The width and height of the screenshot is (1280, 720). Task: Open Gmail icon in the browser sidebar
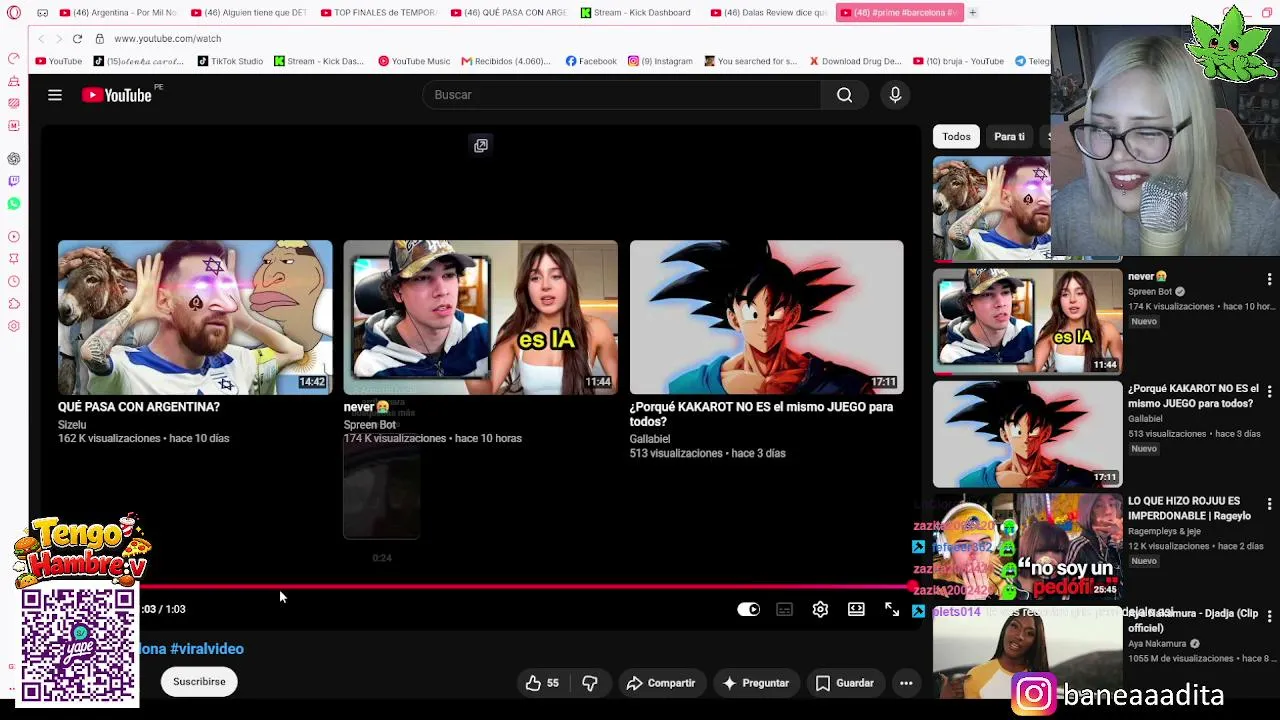14,125
